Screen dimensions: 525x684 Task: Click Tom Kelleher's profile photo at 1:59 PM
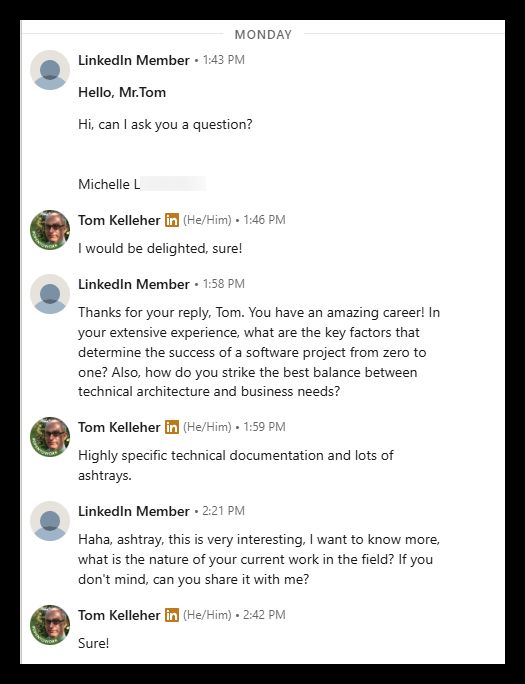pyautogui.click(x=50, y=437)
